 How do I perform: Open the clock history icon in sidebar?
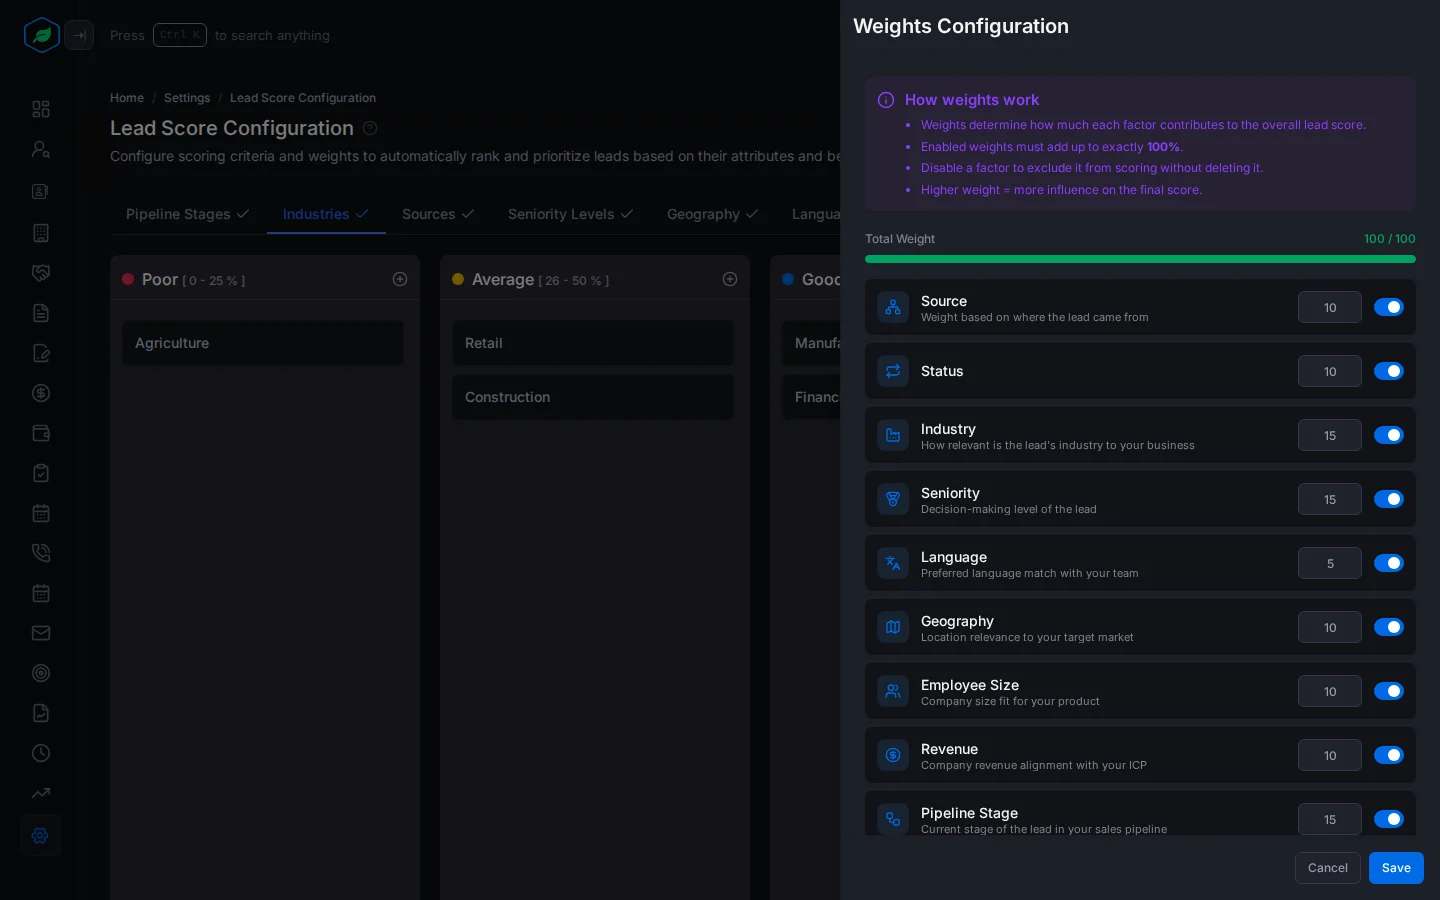pyautogui.click(x=41, y=753)
